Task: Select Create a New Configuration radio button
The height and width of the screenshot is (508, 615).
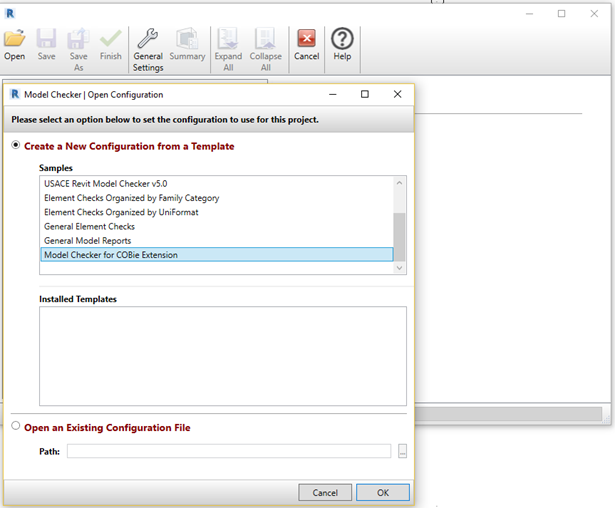Action: (x=16, y=145)
